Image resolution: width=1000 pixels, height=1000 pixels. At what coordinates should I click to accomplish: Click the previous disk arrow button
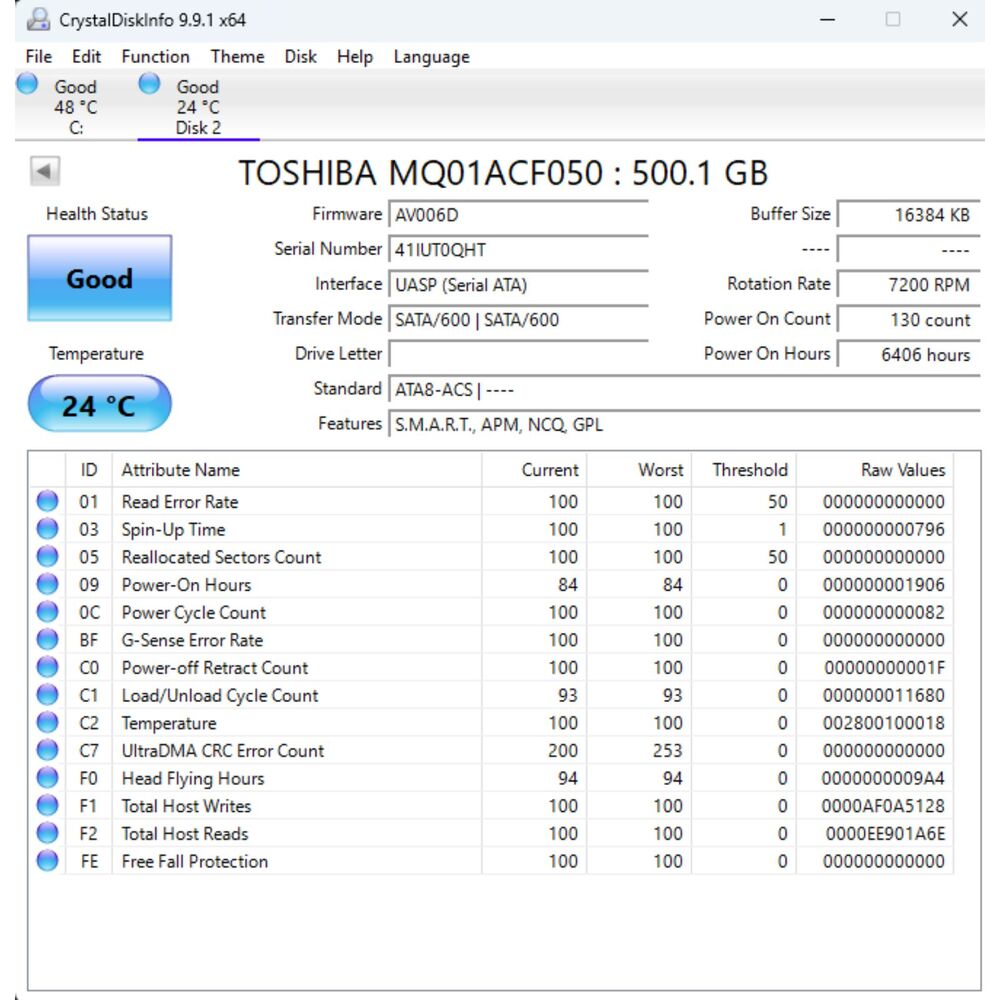point(45,171)
